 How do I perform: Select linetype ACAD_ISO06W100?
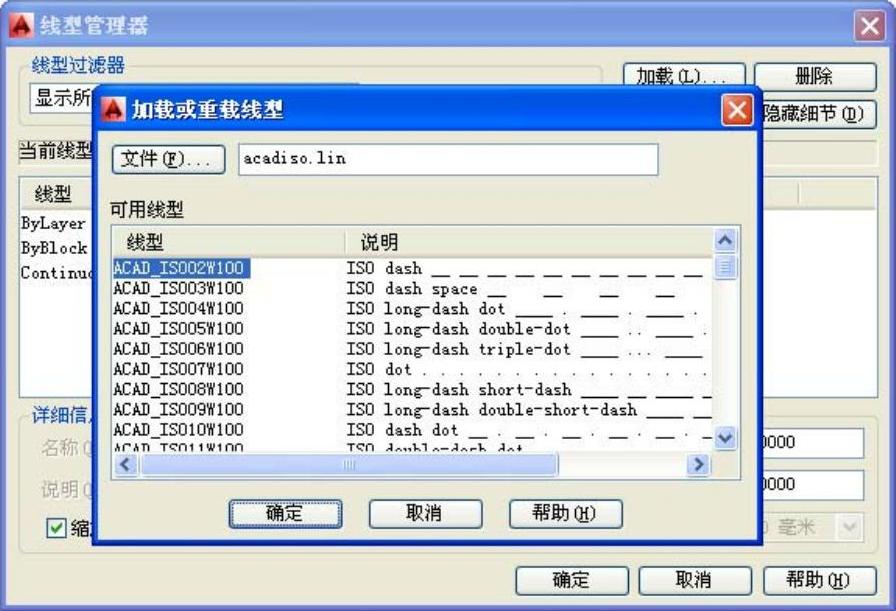178,349
